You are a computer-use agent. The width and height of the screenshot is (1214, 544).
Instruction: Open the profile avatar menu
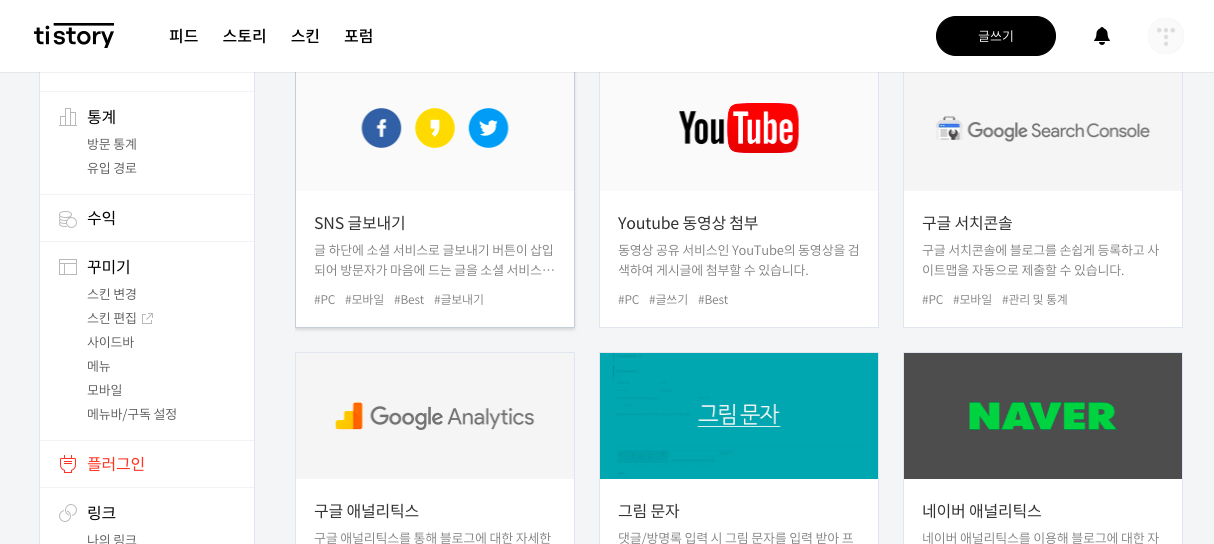[x=1166, y=36]
